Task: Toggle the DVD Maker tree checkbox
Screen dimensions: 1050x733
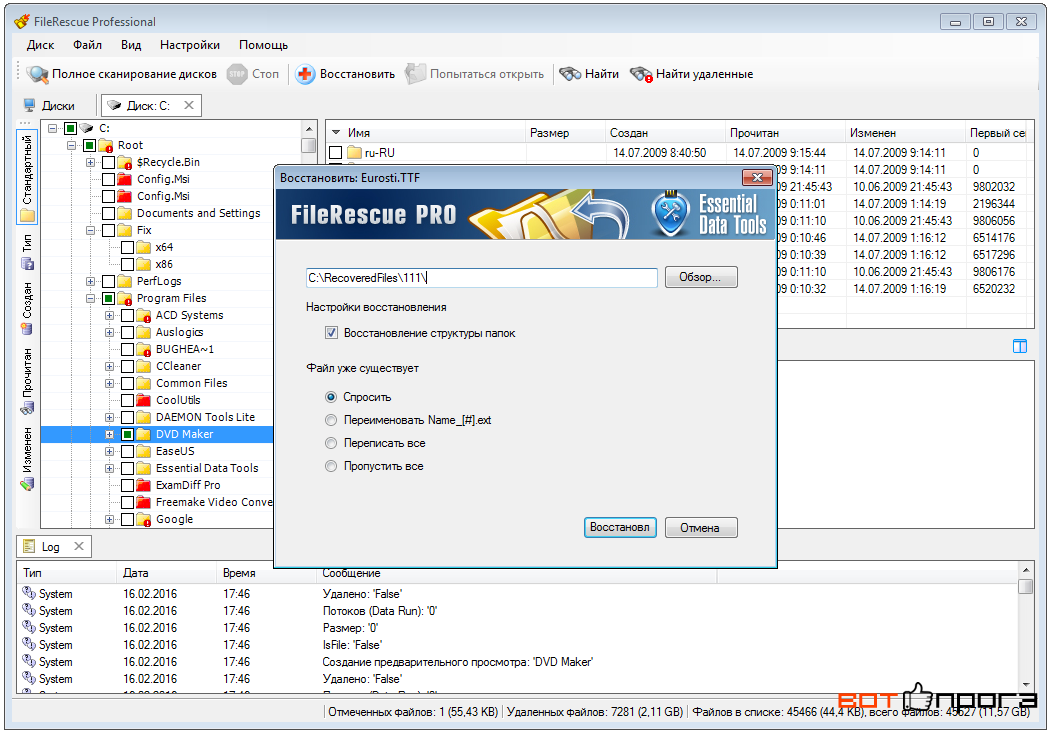Action: 127,434
